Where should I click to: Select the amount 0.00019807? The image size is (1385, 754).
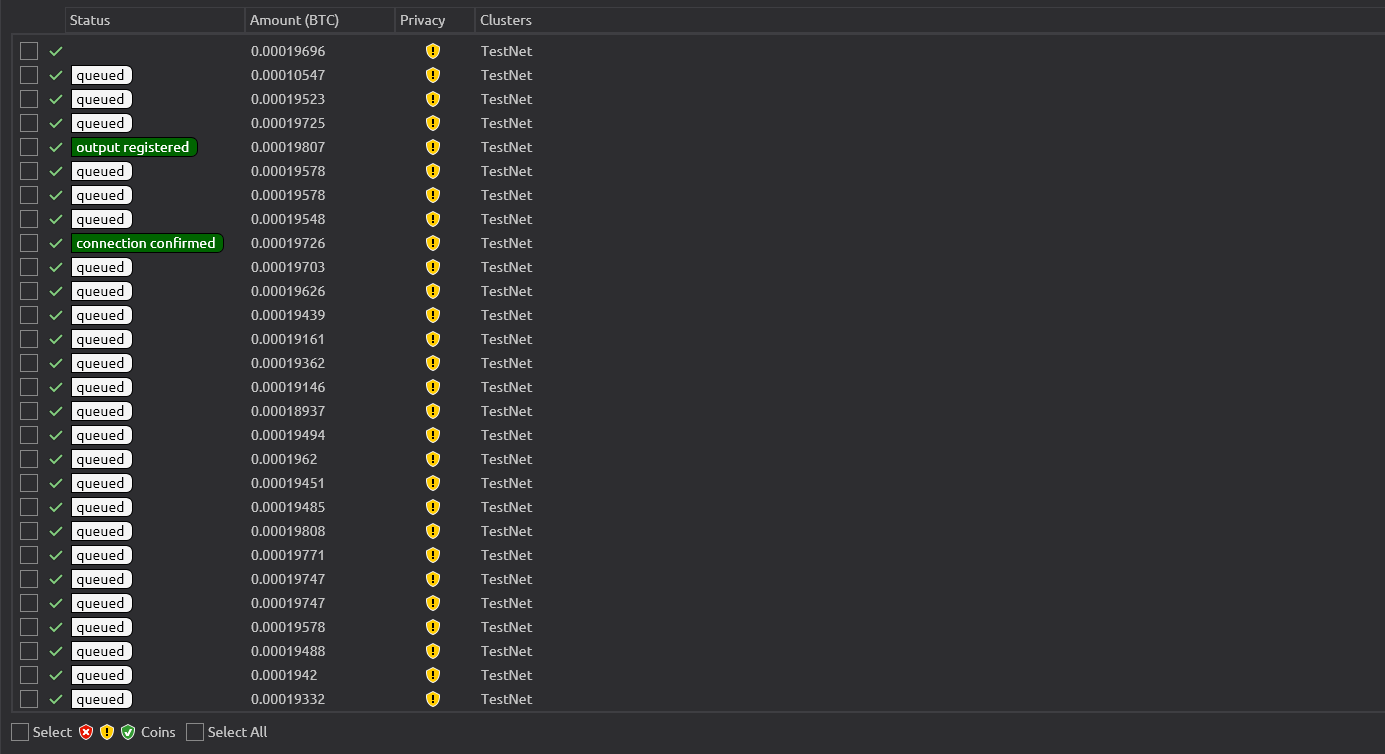click(288, 147)
